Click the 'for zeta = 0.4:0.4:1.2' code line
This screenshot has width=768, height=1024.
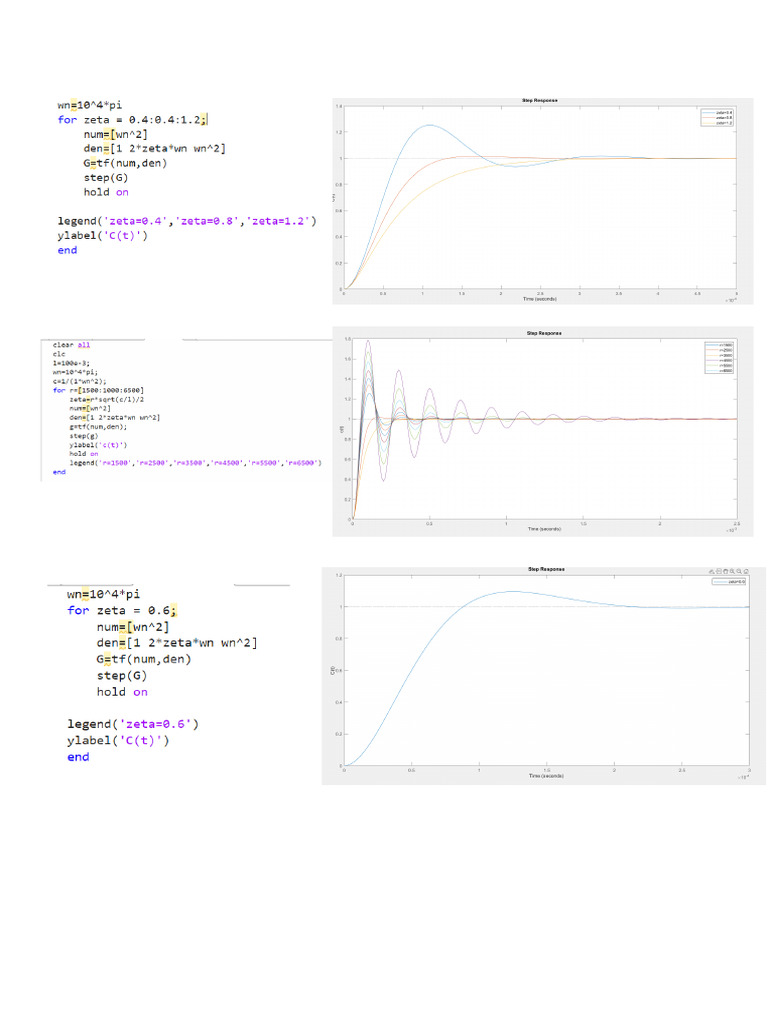pyautogui.click(x=131, y=119)
